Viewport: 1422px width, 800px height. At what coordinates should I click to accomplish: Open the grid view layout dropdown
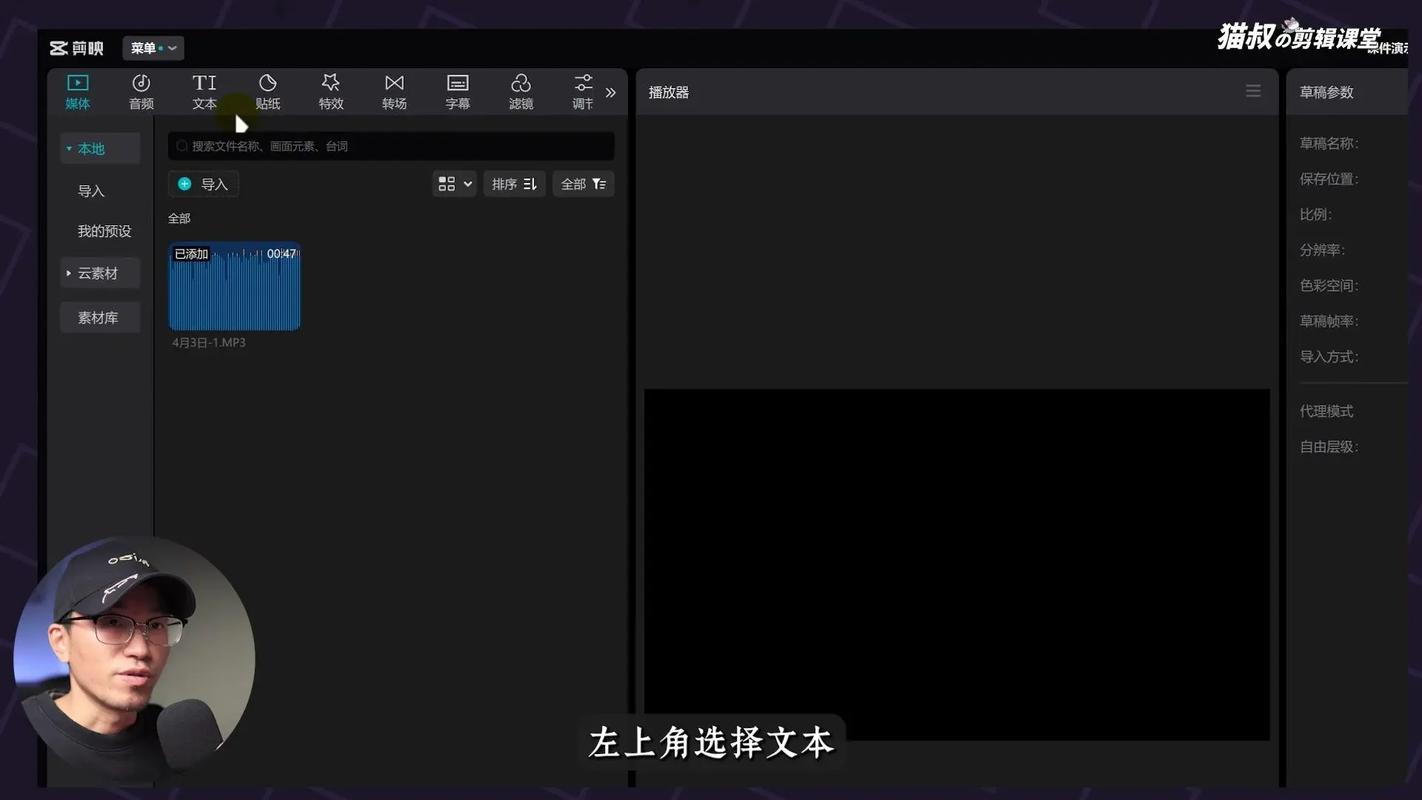[454, 183]
